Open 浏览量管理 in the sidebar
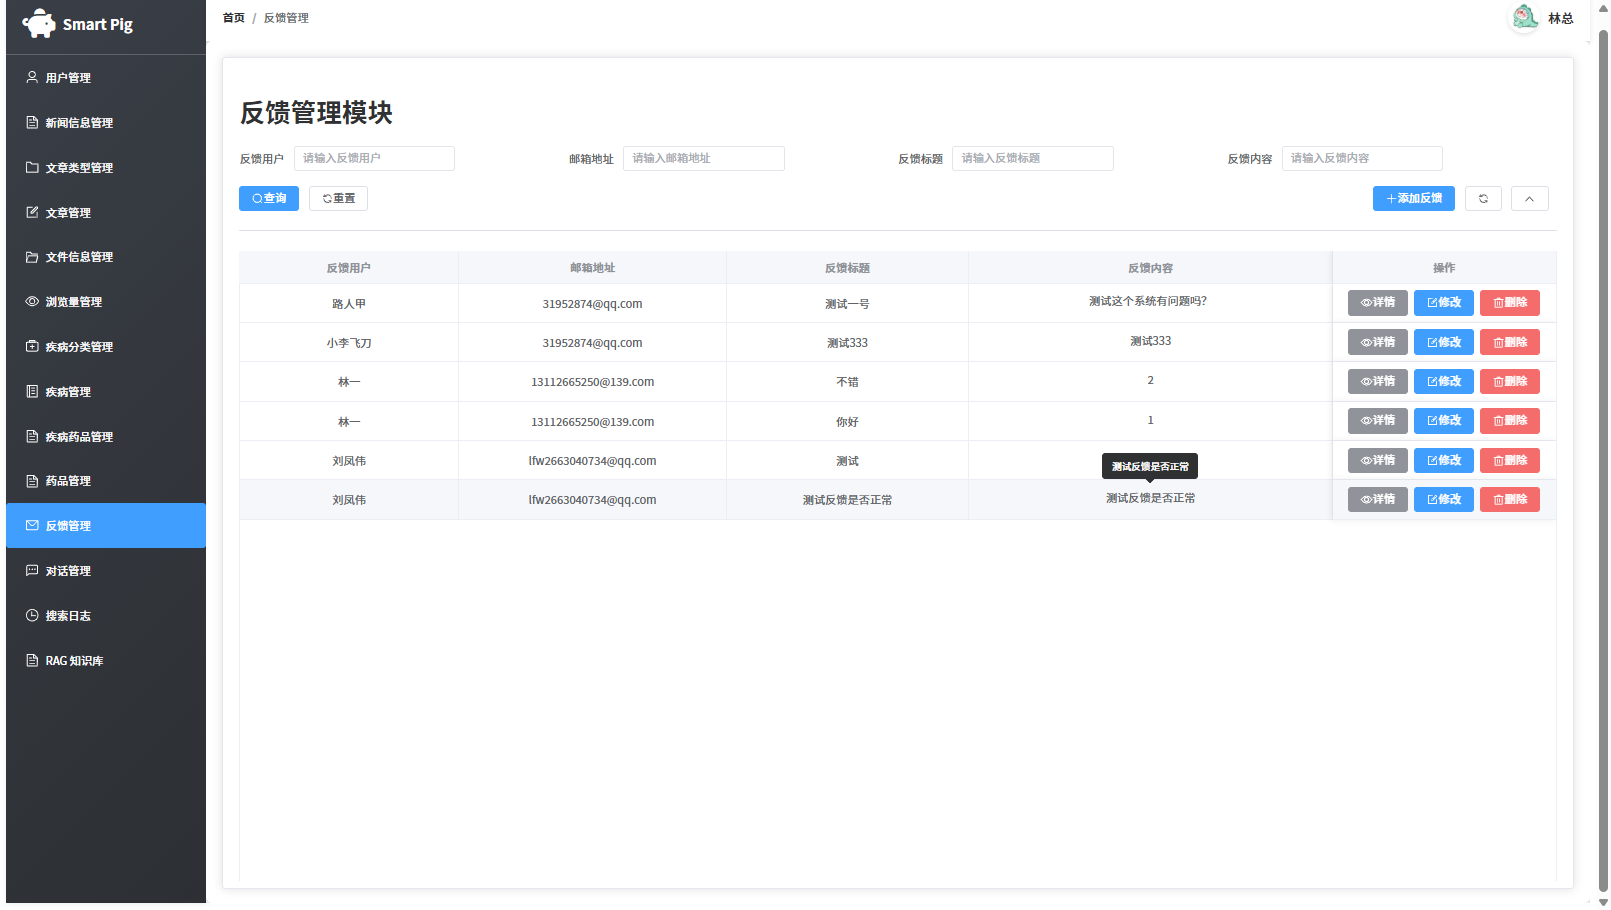Screen dimensions: 1611x910 pos(106,301)
